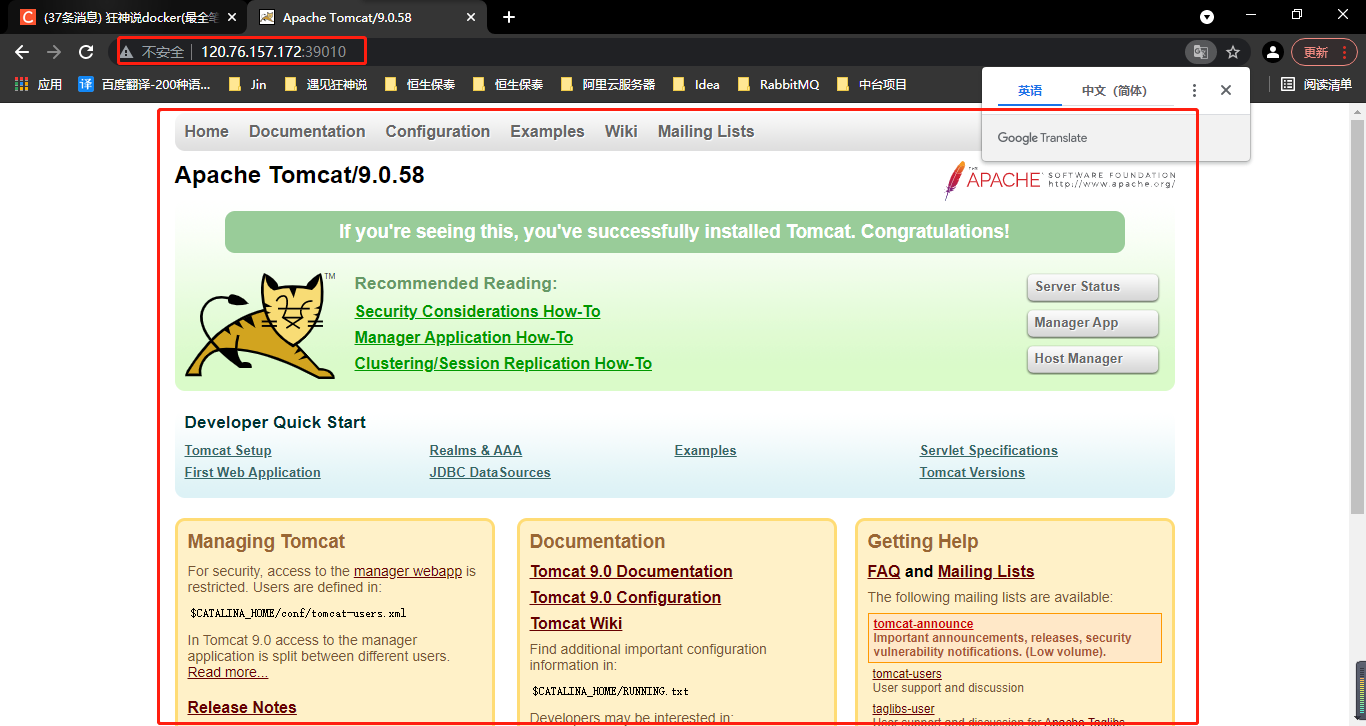1366x726 pixels.
Task: Open the Tomcat Wiki link
Action: pos(576,623)
